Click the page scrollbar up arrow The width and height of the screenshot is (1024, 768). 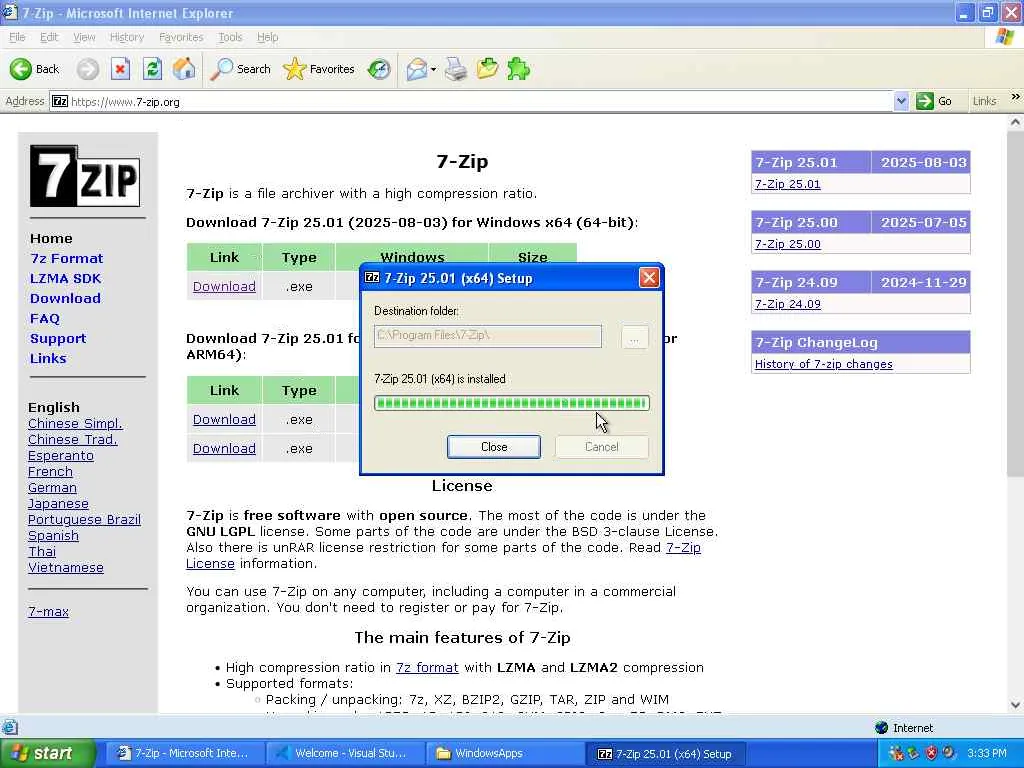point(1016,122)
